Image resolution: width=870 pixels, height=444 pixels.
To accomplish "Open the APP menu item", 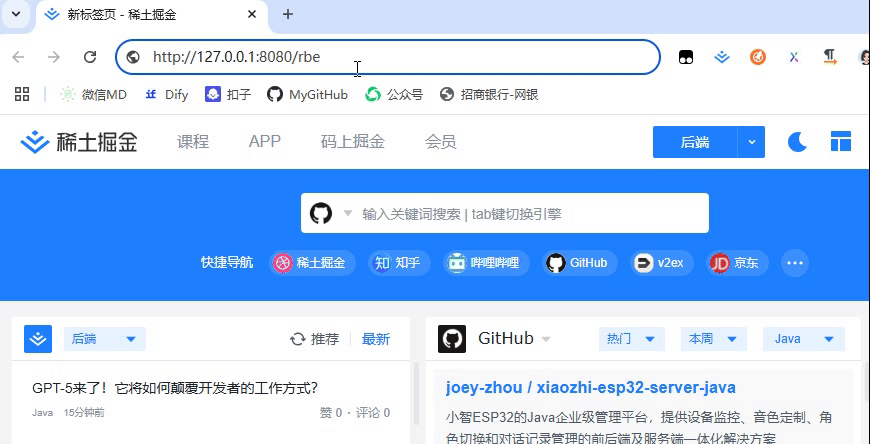I will pyautogui.click(x=265, y=142).
